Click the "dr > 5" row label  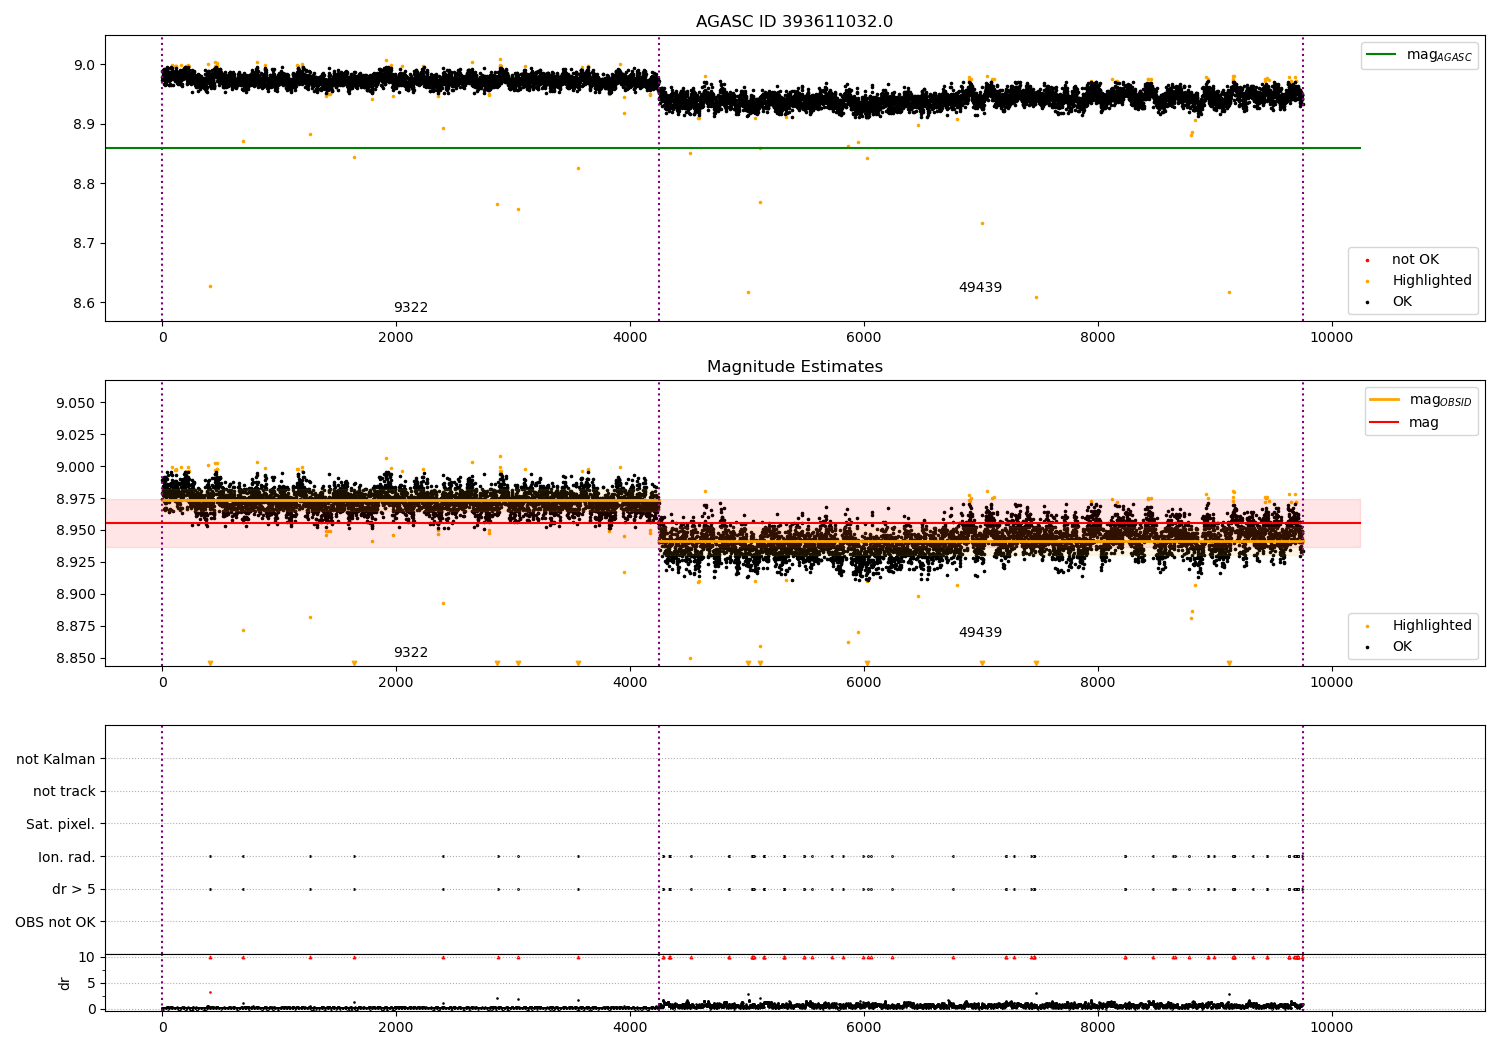74,890
